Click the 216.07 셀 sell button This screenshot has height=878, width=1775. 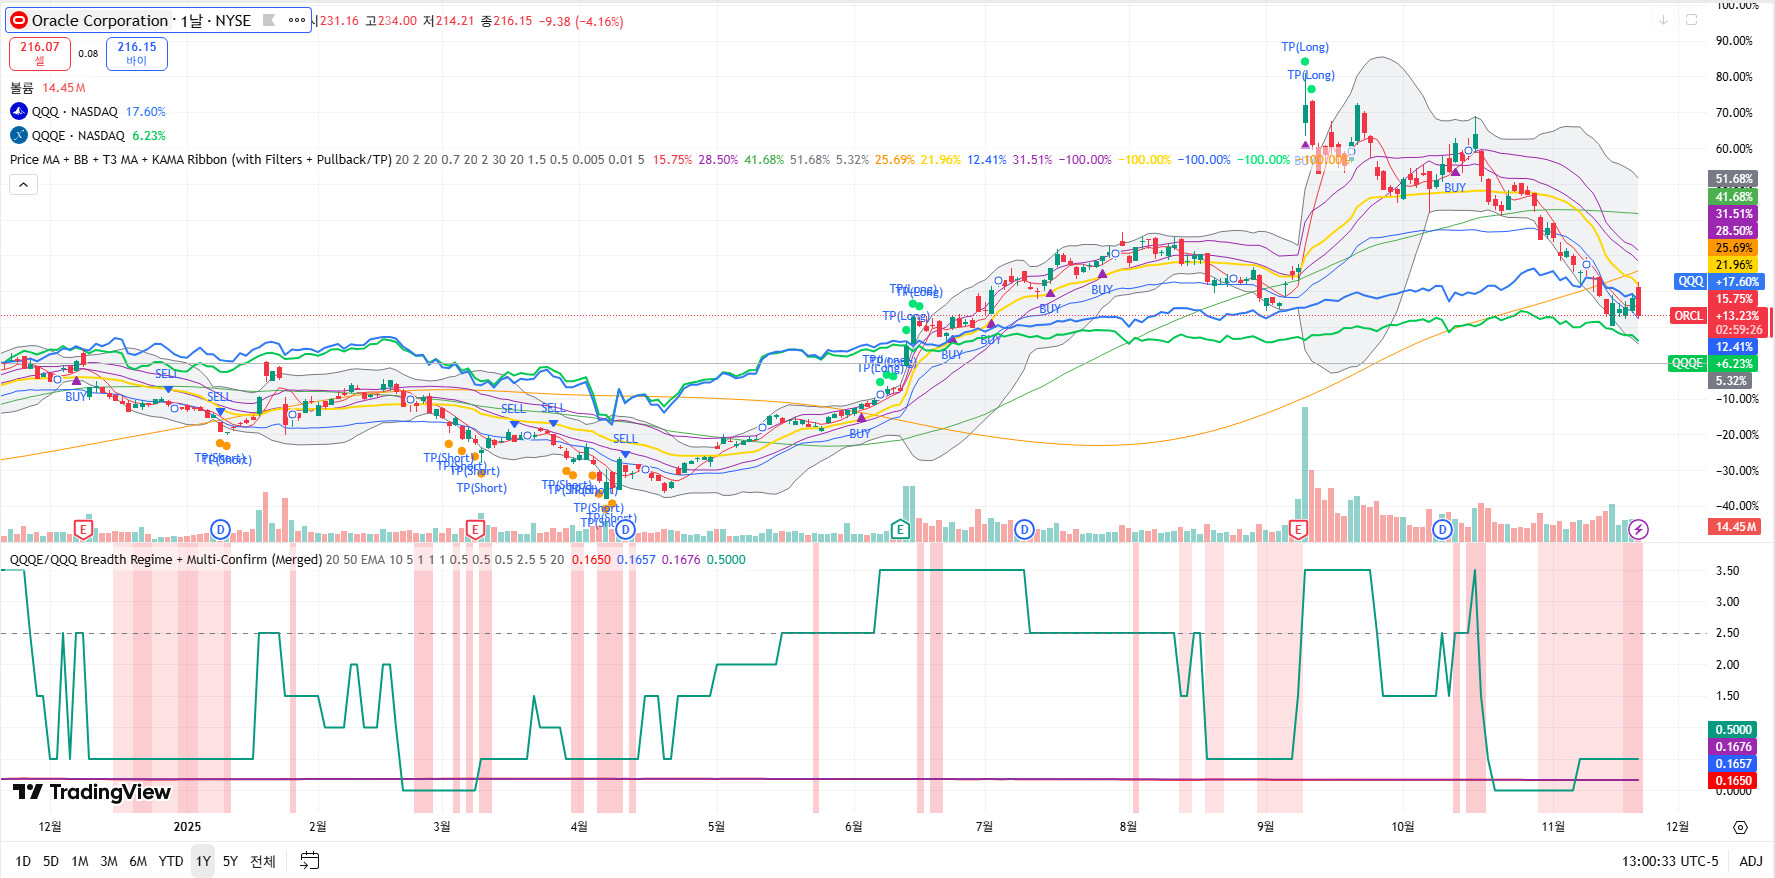(40, 53)
